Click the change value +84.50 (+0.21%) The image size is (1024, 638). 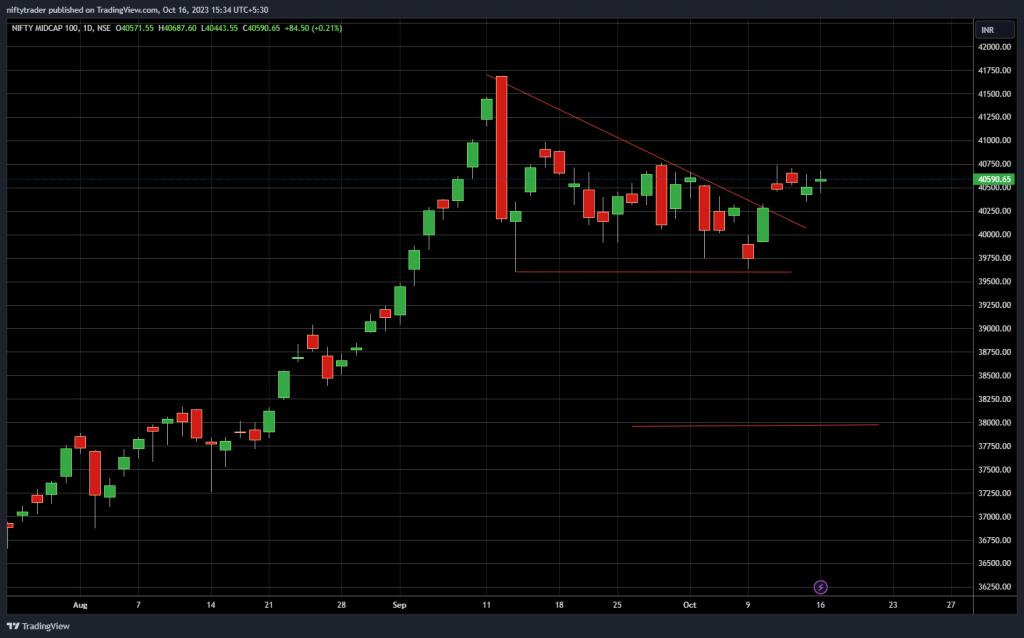click(x=313, y=28)
